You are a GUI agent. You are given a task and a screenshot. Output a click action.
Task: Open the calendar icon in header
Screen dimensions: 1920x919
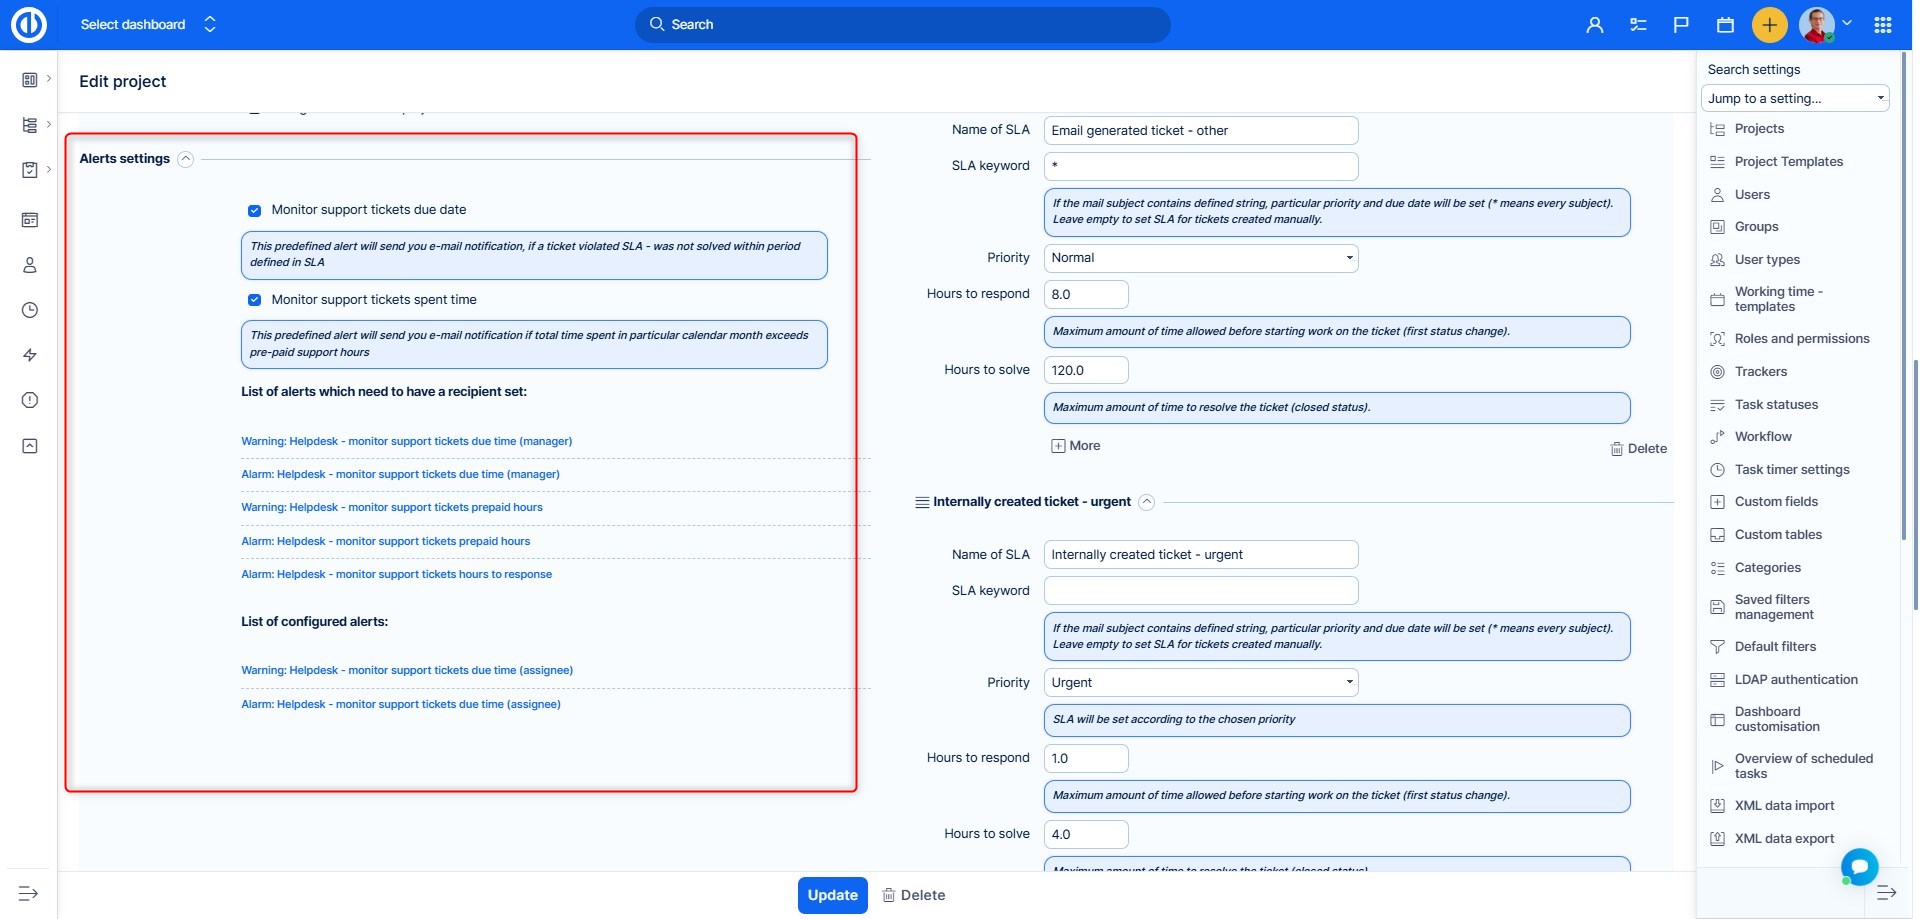coord(1725,25)
